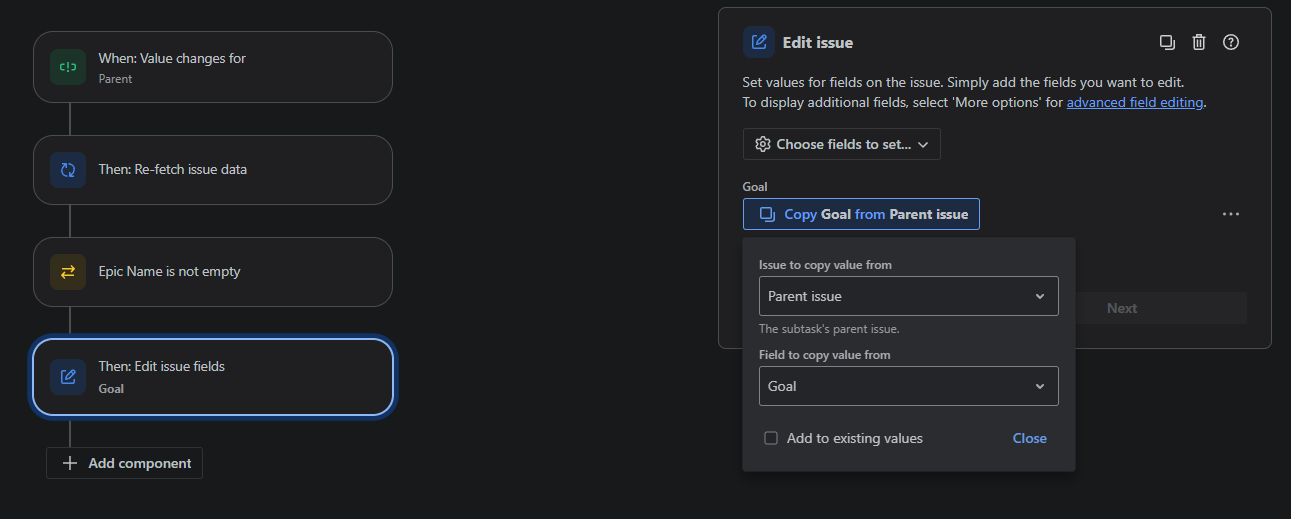This screenshot has width=1291, height=519.
Task: Click the condition icon on Epic Name card
Action: pyautogui.click(x=68, y=272)
